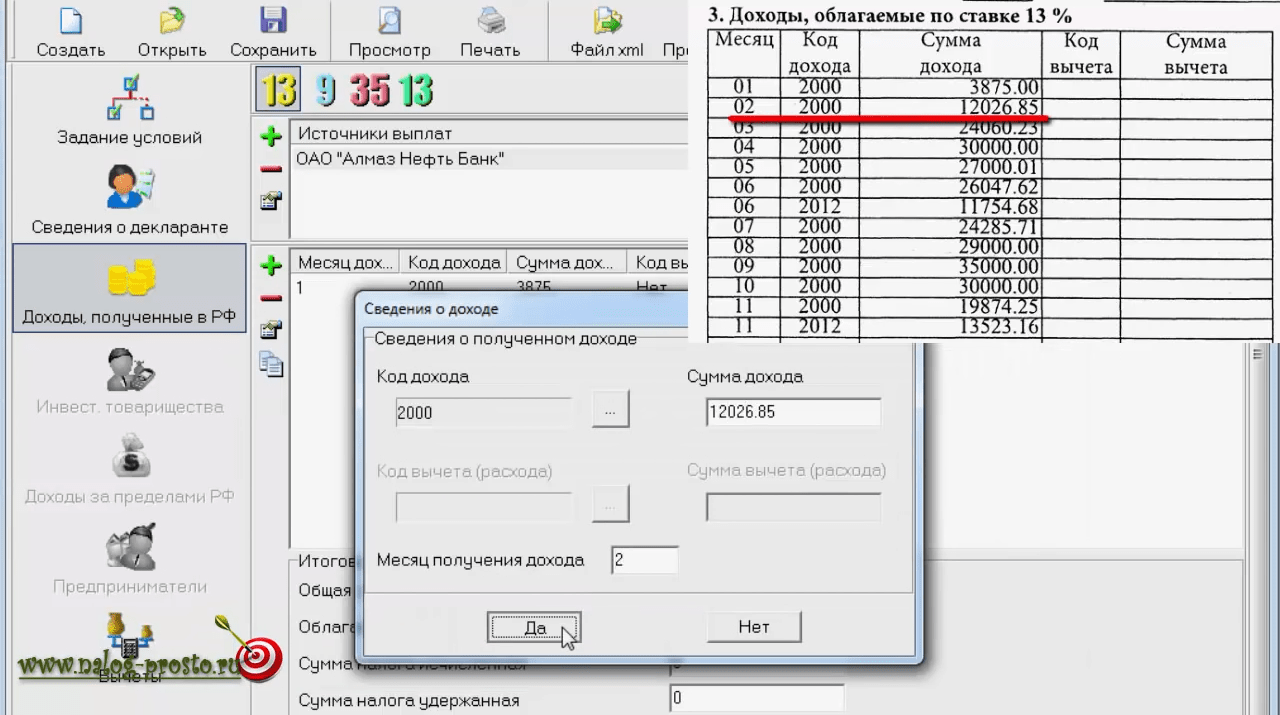Click the Создать toolbar icon
This screenshot has height=715, width=1280.
point(71,21)
